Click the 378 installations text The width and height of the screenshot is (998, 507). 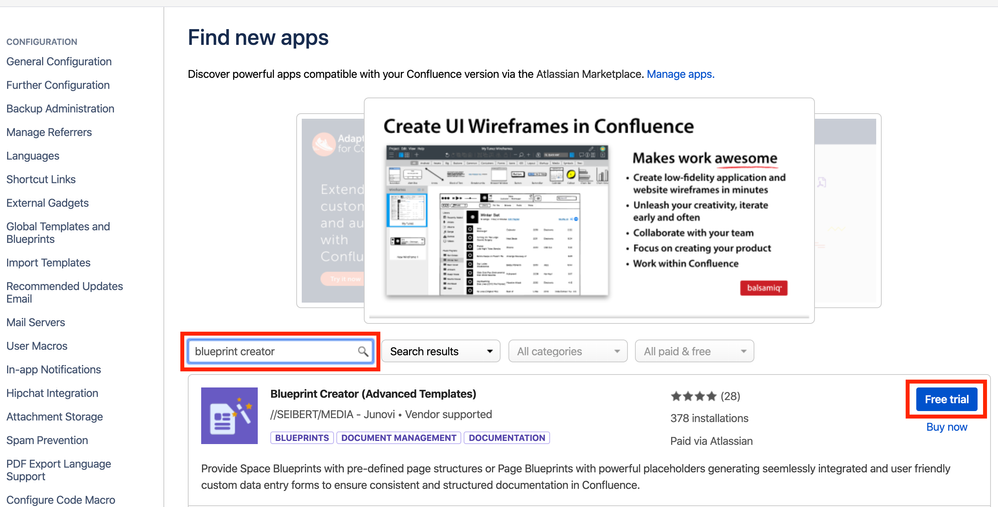[709, 419]
